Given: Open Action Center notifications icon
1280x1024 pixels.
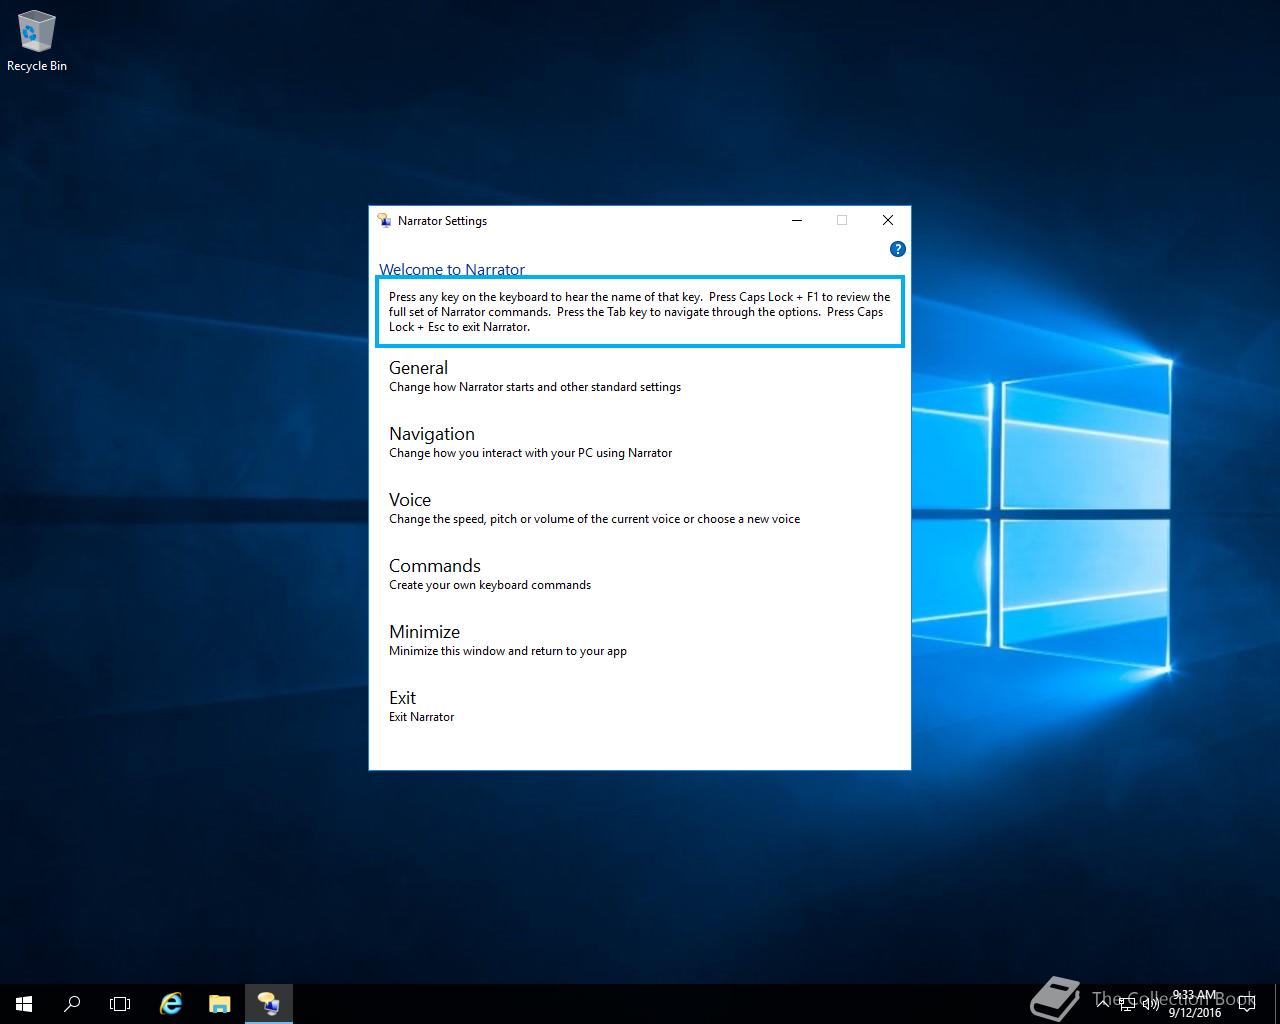Looking at the screenshot, I should tap(1247, 1004).
